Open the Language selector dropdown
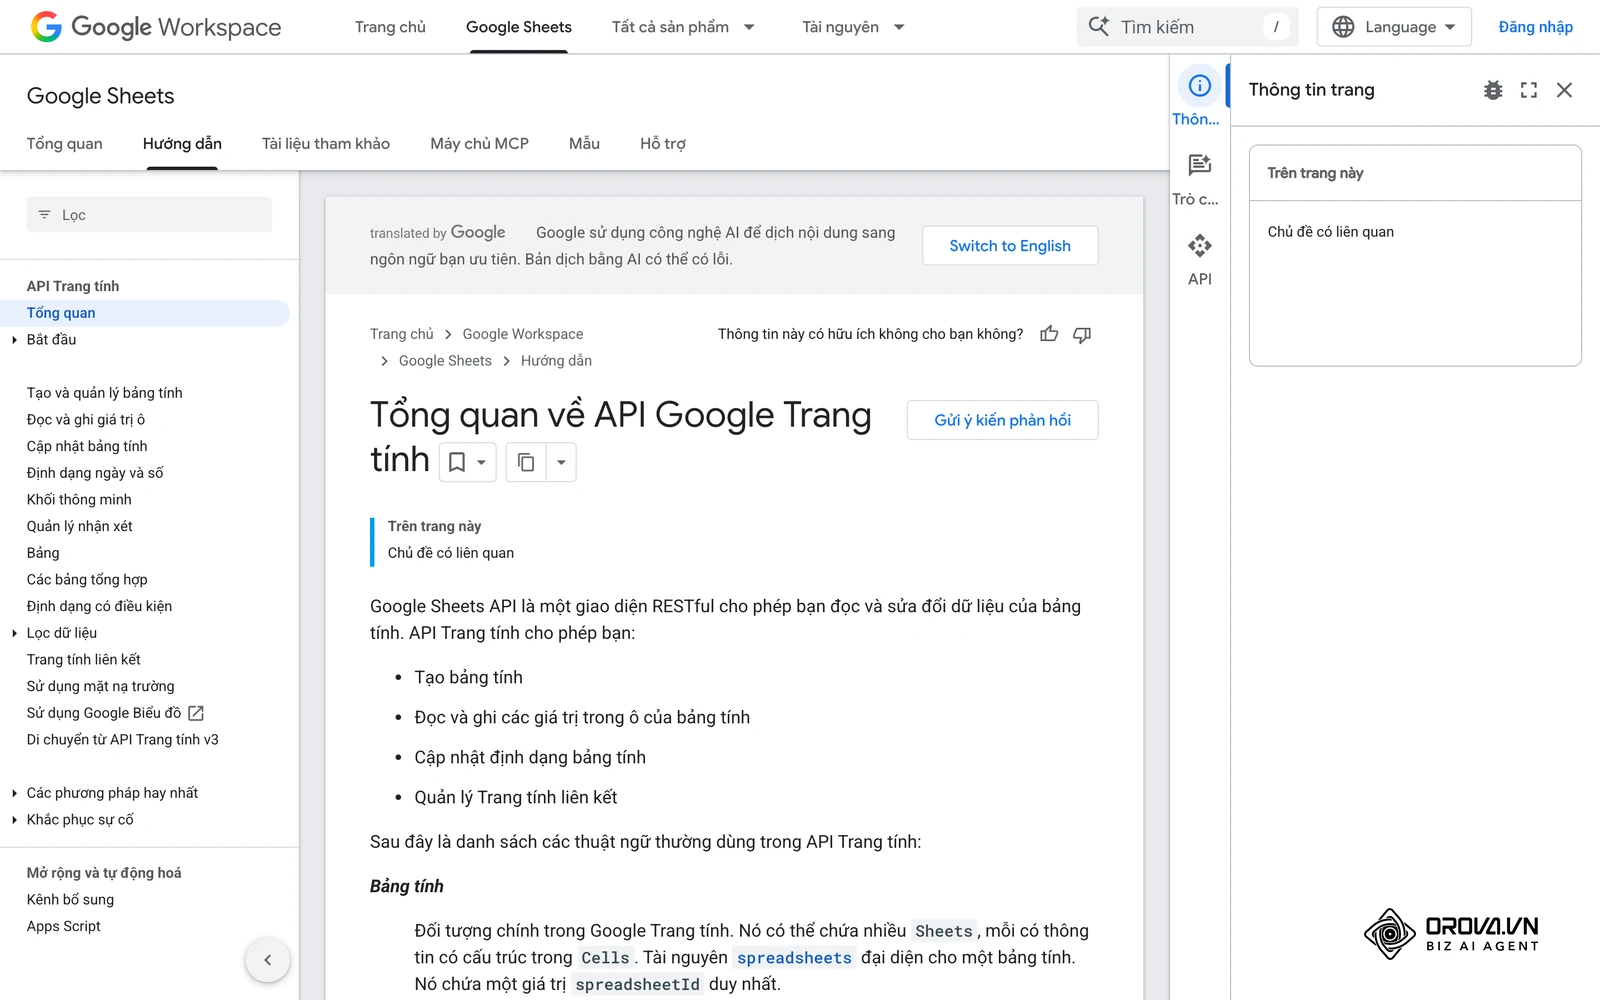 1394,27
